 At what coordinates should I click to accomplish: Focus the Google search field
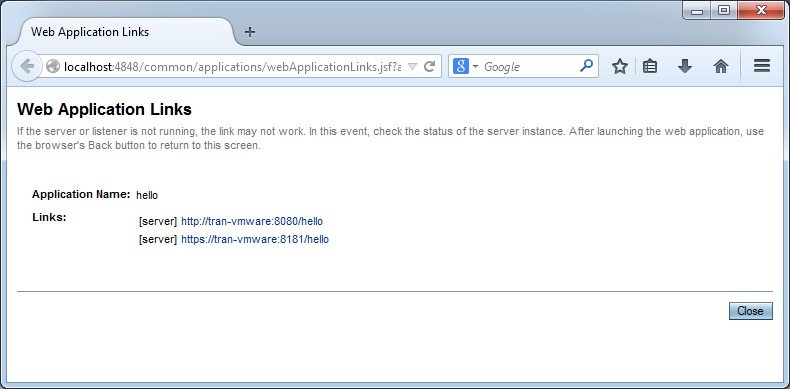coord(530,67)
